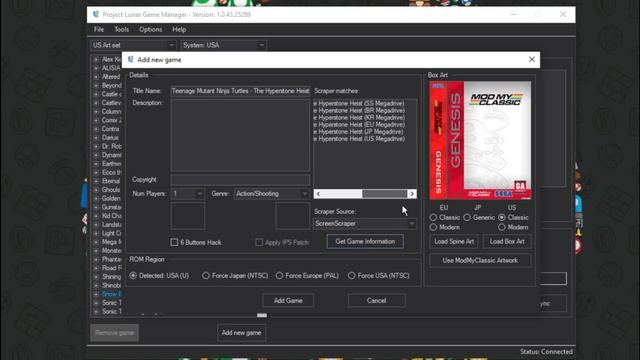Open the File menu
Screen dimensions: 640x360
coord(99,29)
